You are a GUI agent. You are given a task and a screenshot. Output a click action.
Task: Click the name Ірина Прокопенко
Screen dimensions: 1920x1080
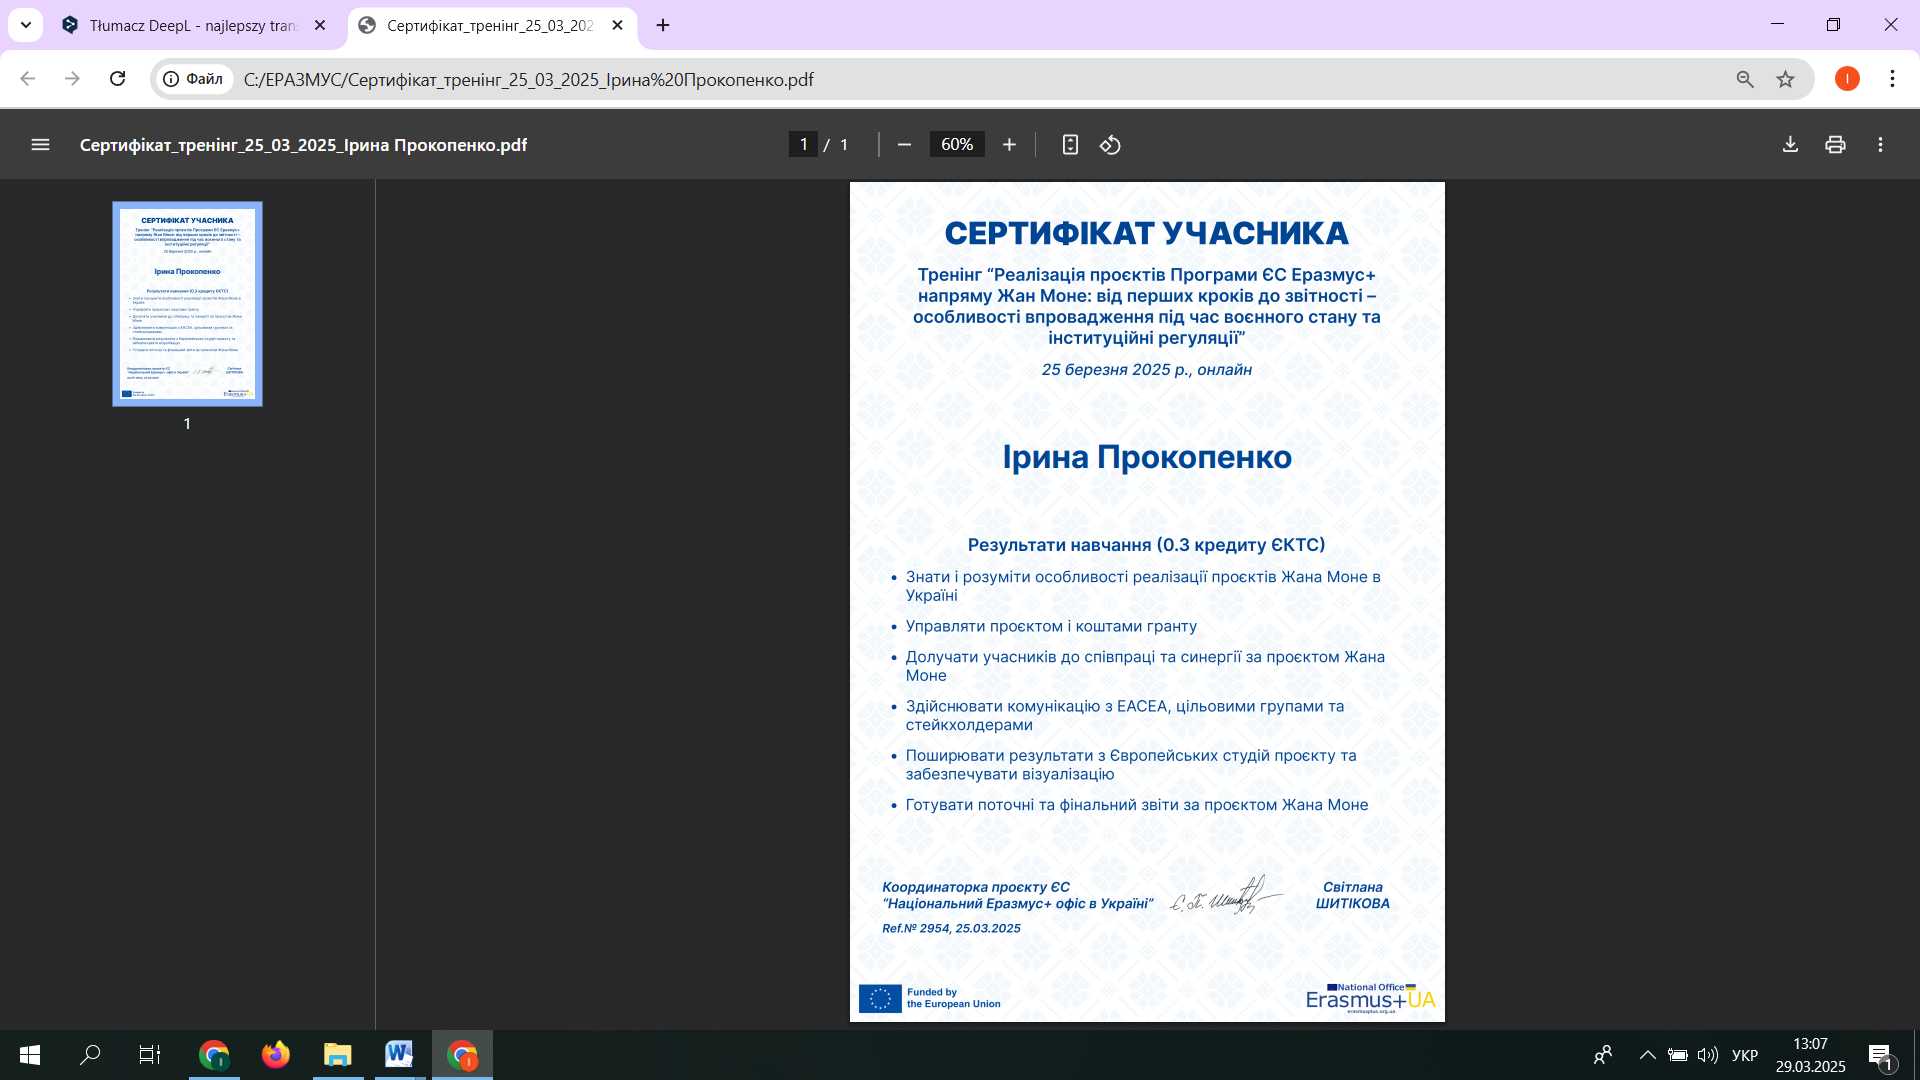coord(1147,457)
